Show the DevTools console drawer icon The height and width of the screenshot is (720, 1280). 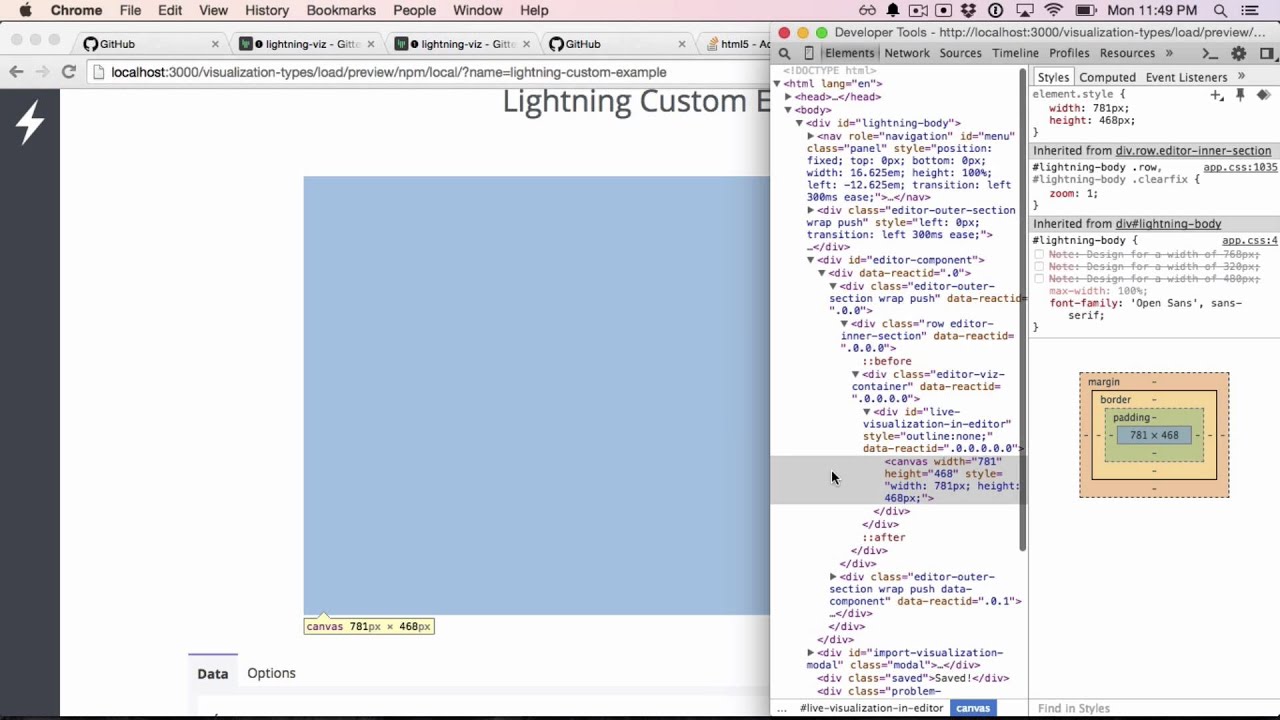tap(1209, 53)
